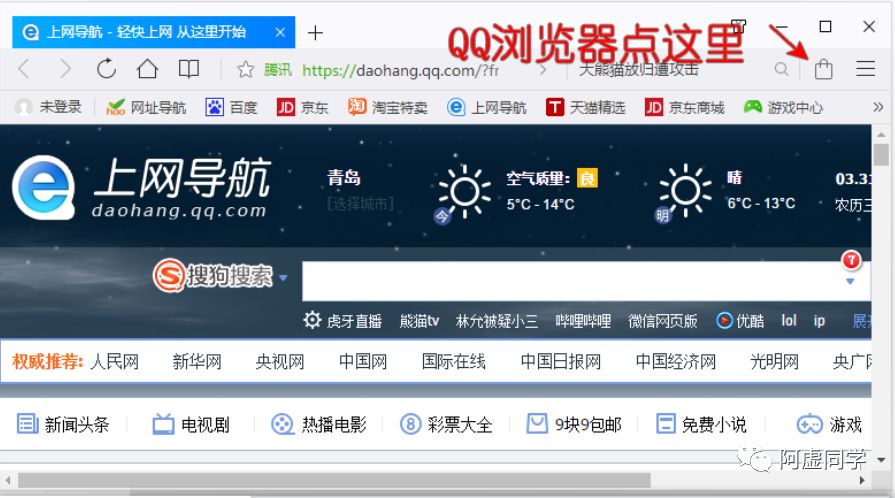This screenshot has height=498, width=895.
Task: Open the 光明网 recommended site
Action: (774, 362)
